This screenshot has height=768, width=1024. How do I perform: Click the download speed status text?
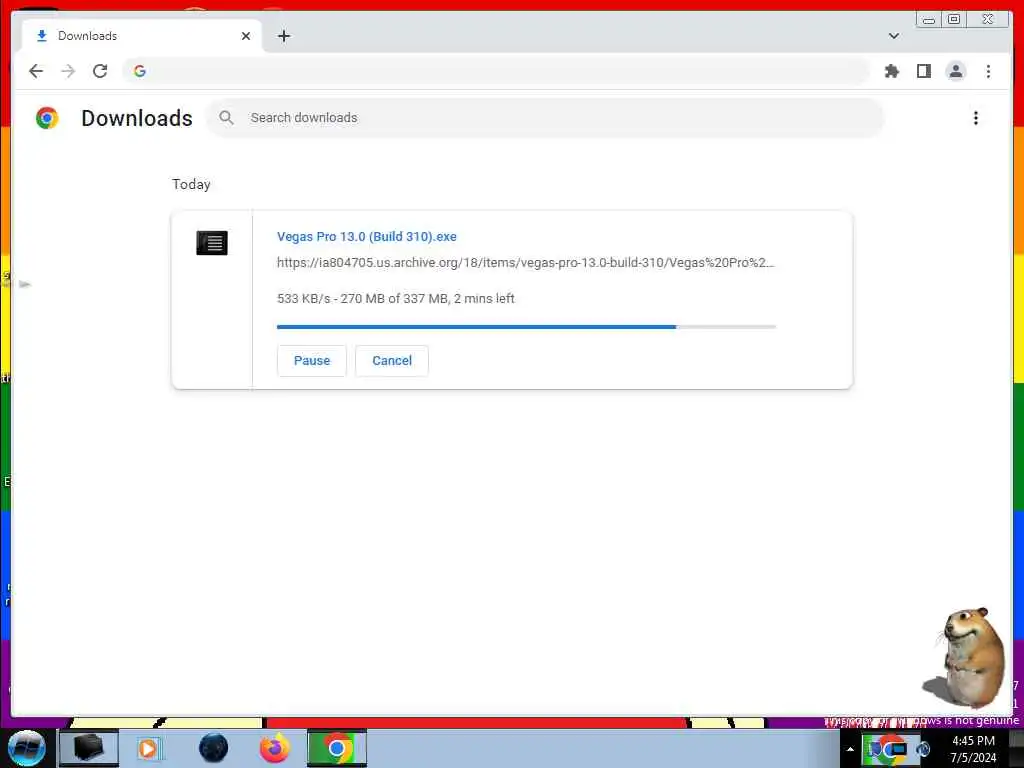click(396, 298)
